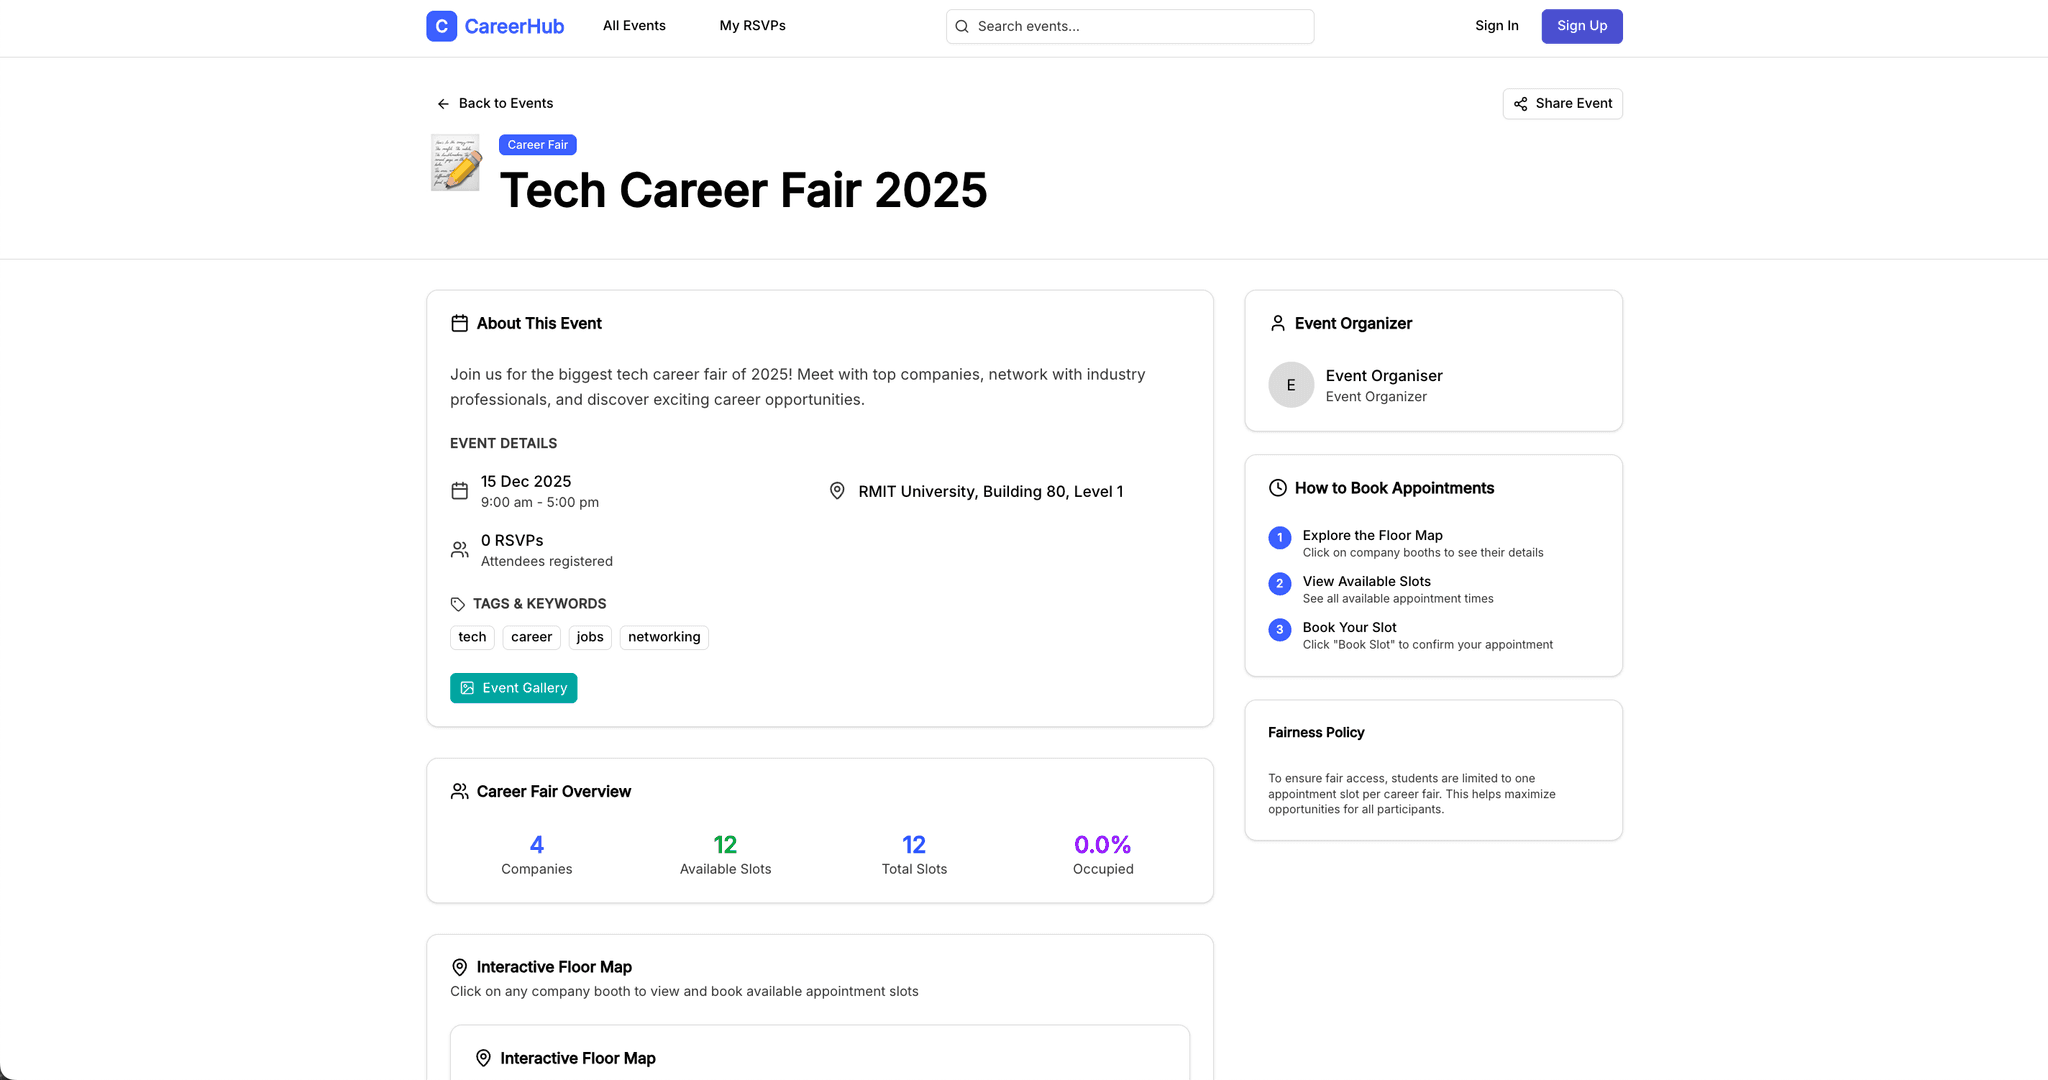This screenshot has width=2048, height=1080.
Task: Click the CareerHub logo icon
Action: click(441, 26)
